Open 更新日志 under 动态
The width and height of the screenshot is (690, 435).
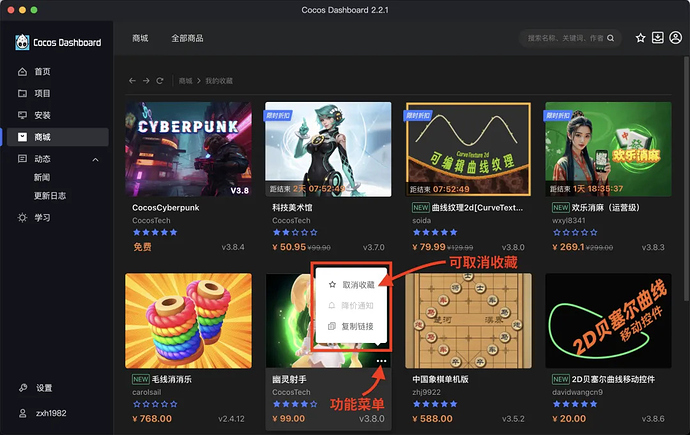pyautogui.click(x=50, y=196)
